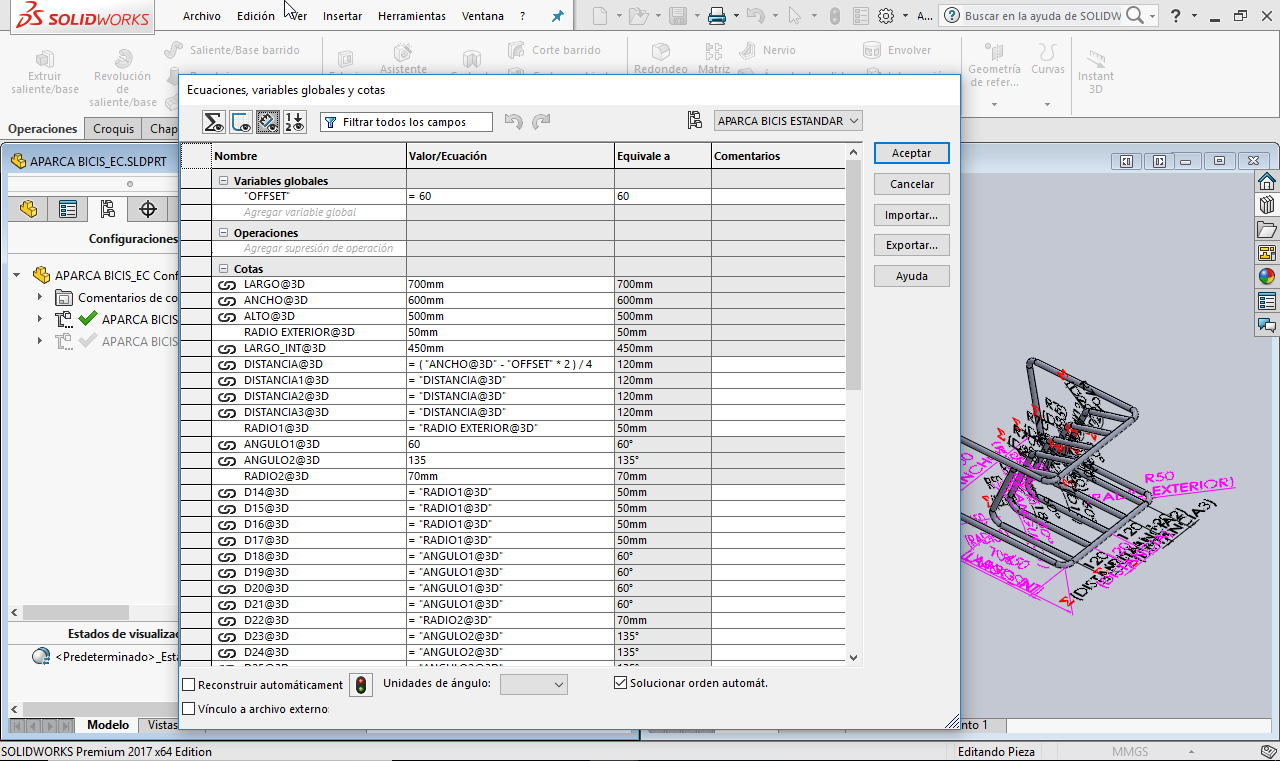
Task: Switch to Sketch Equation View icon
Action: point(241,122)
